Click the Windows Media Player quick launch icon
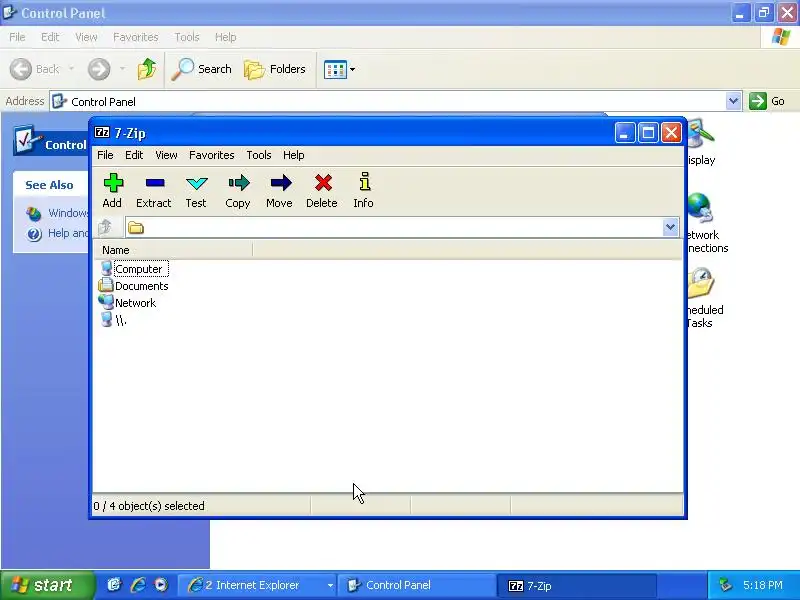The height and width of the screenshot is (600, 800). click(161, 585)
